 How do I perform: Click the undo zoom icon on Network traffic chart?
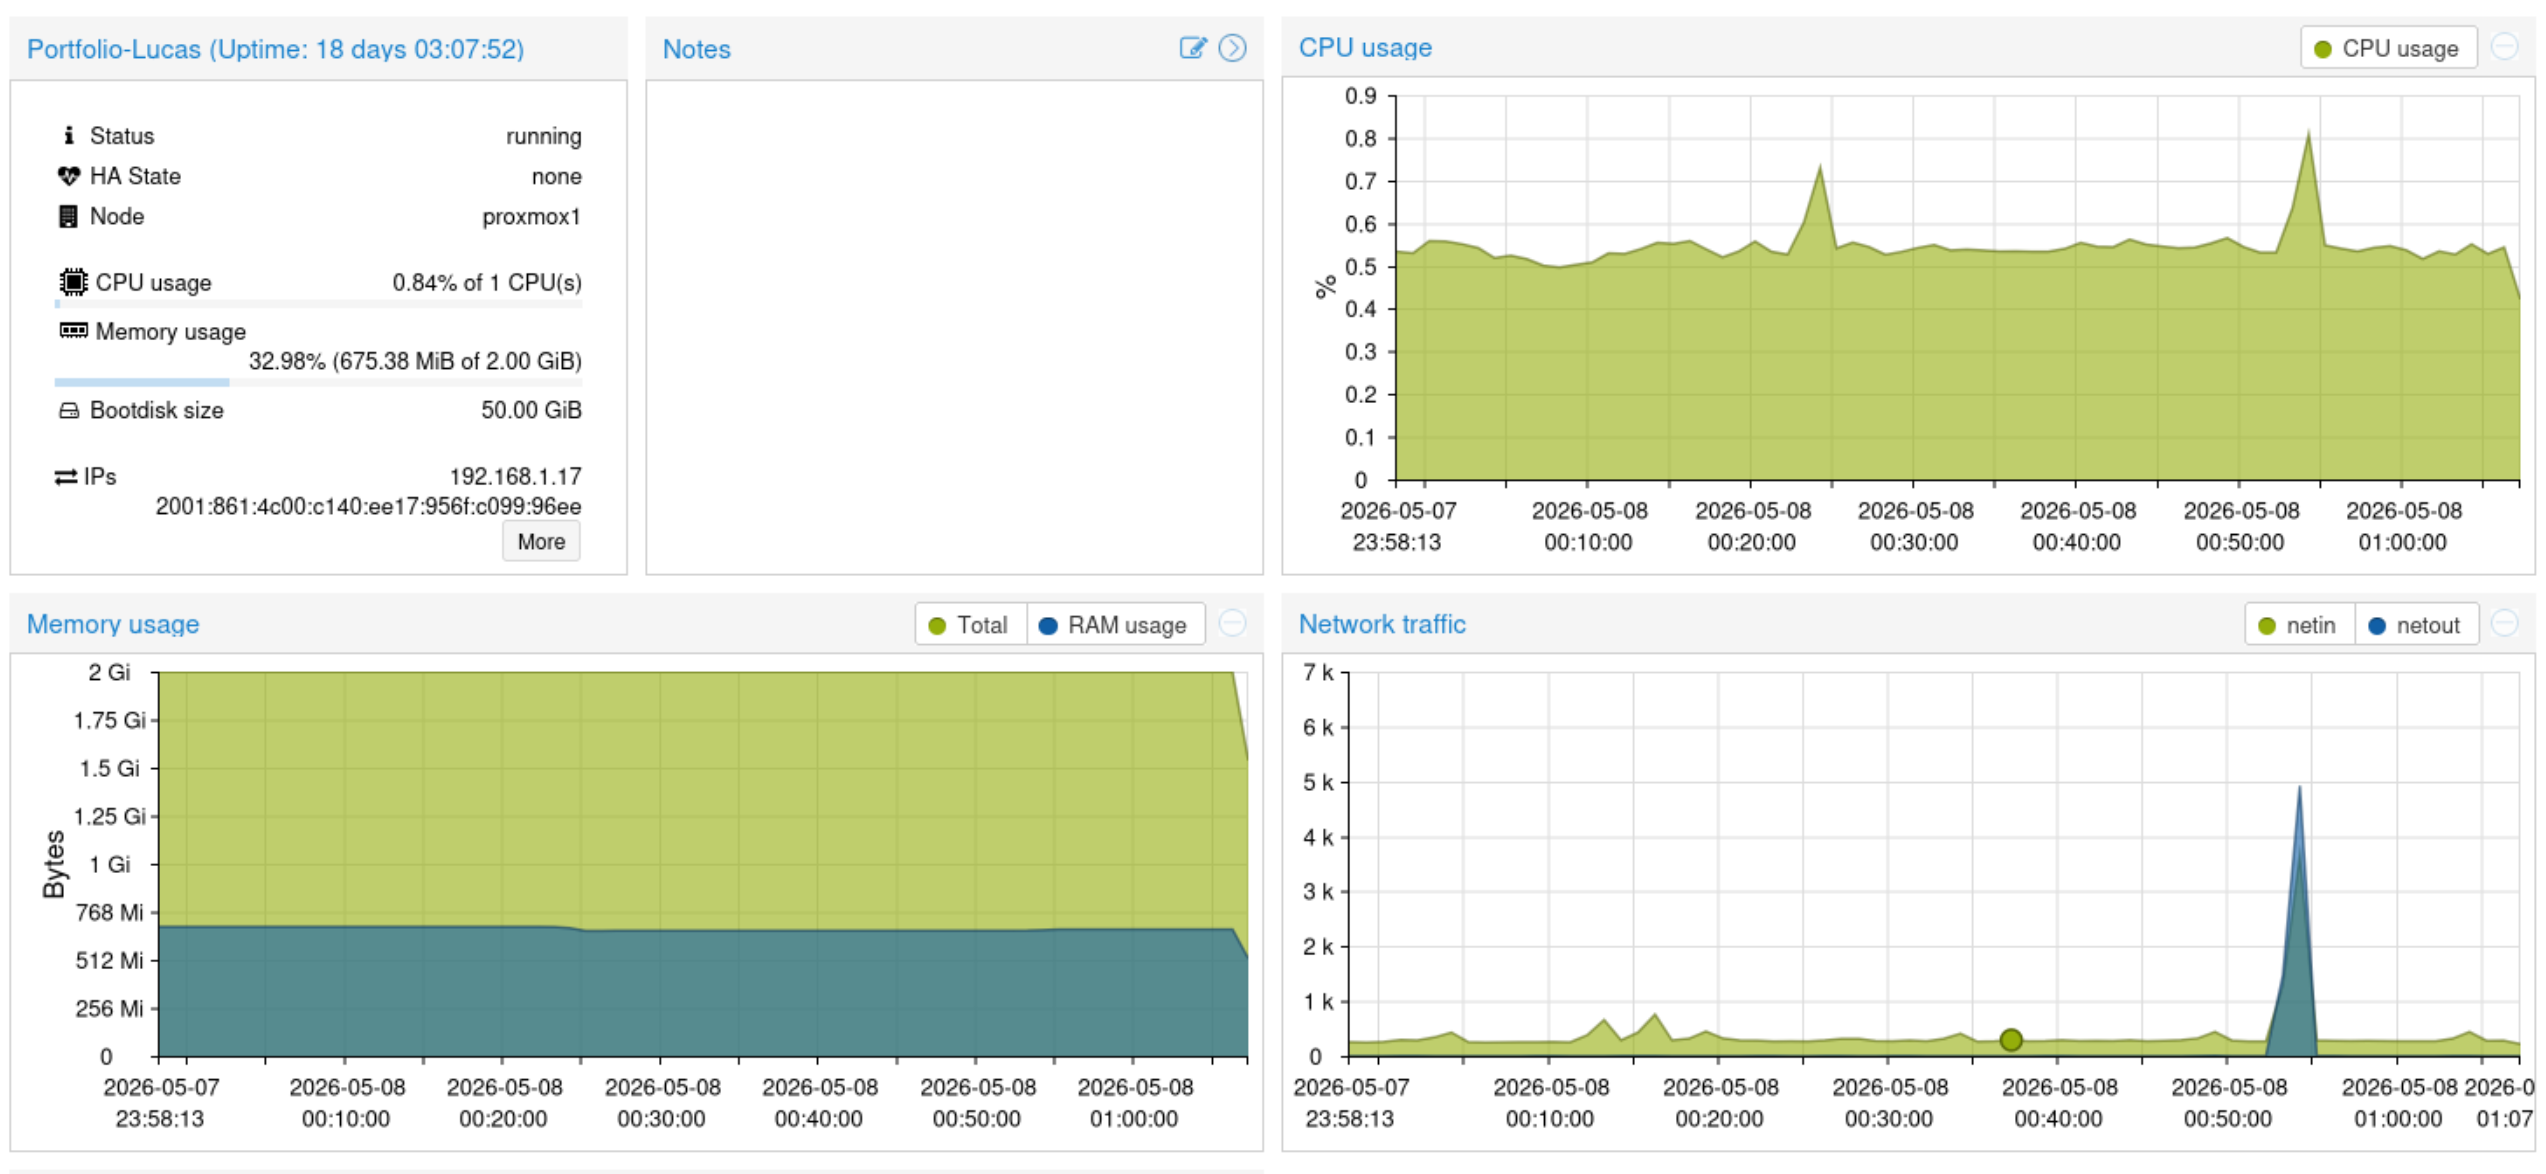[x=2504, y=623]
